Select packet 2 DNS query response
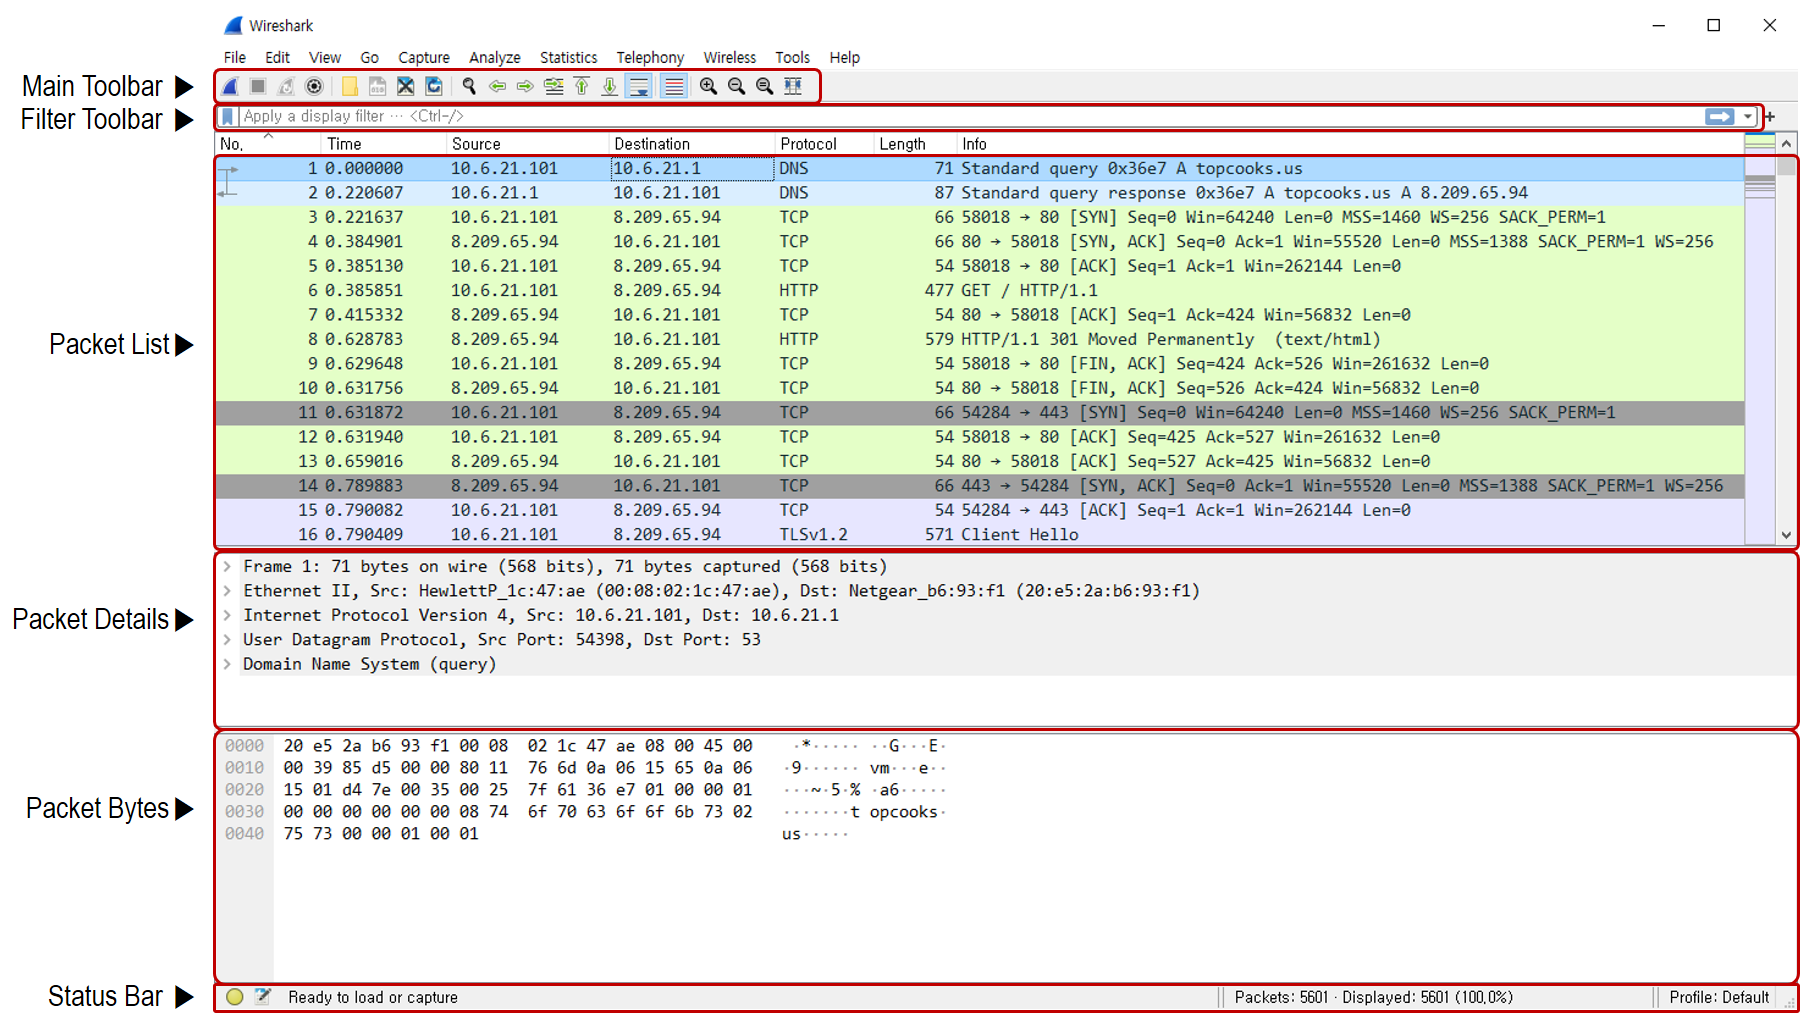 point(980,193)
